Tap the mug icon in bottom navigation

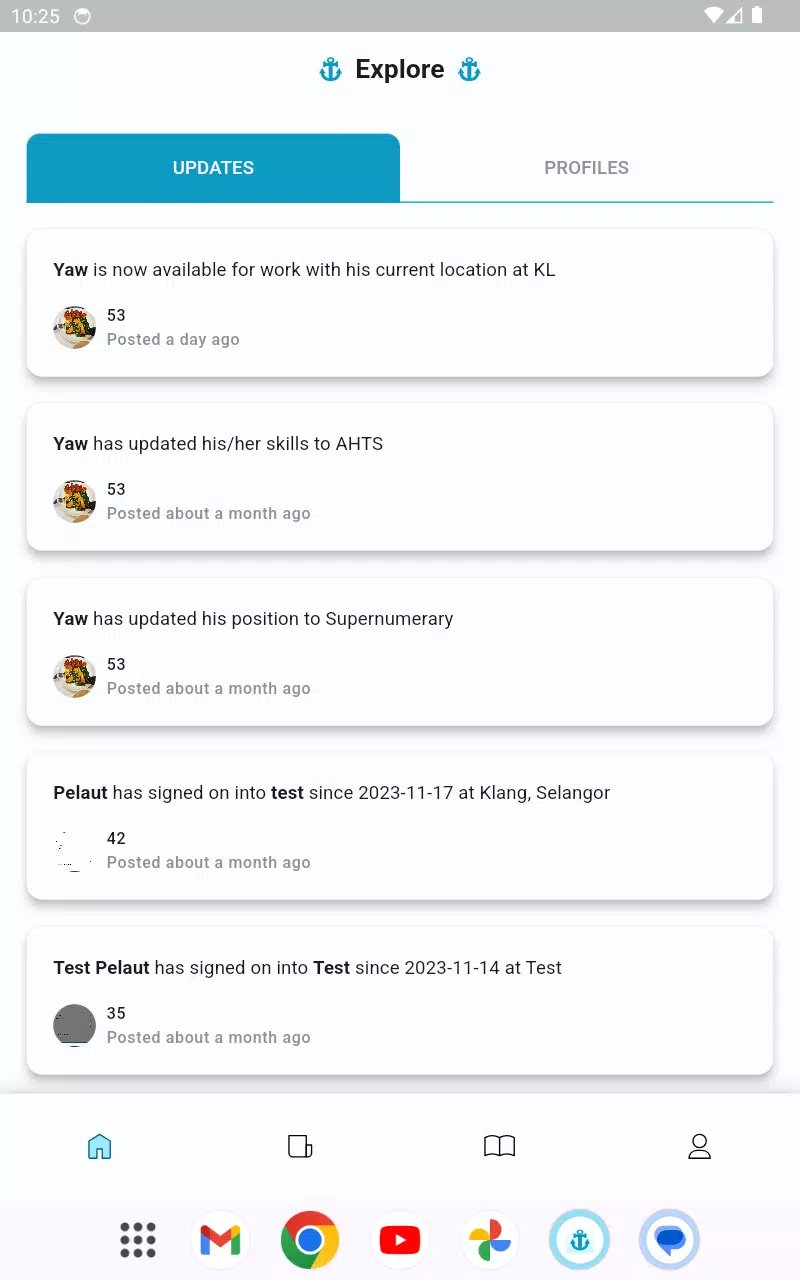[300, 1146]
